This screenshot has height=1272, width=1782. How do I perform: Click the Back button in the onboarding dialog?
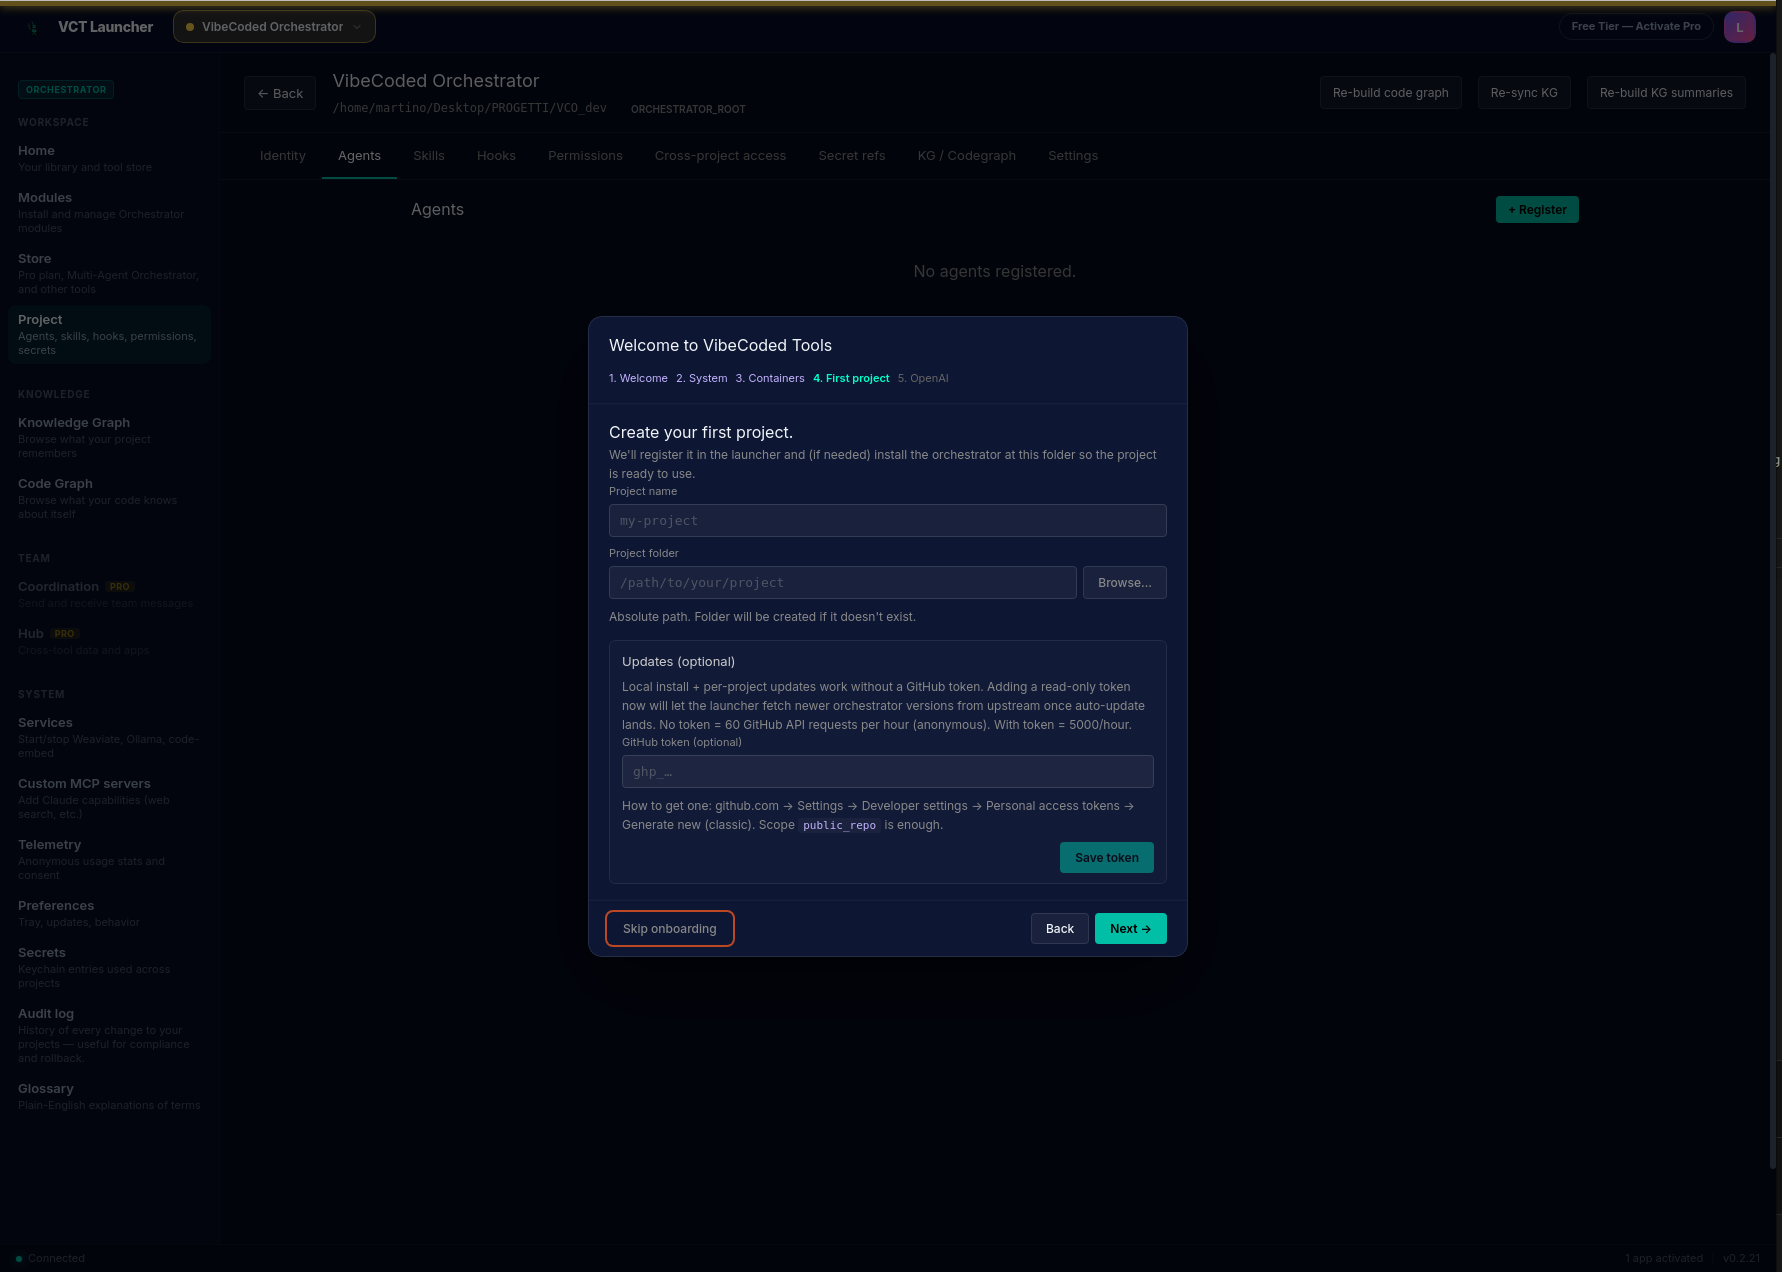pos(1060,929)
